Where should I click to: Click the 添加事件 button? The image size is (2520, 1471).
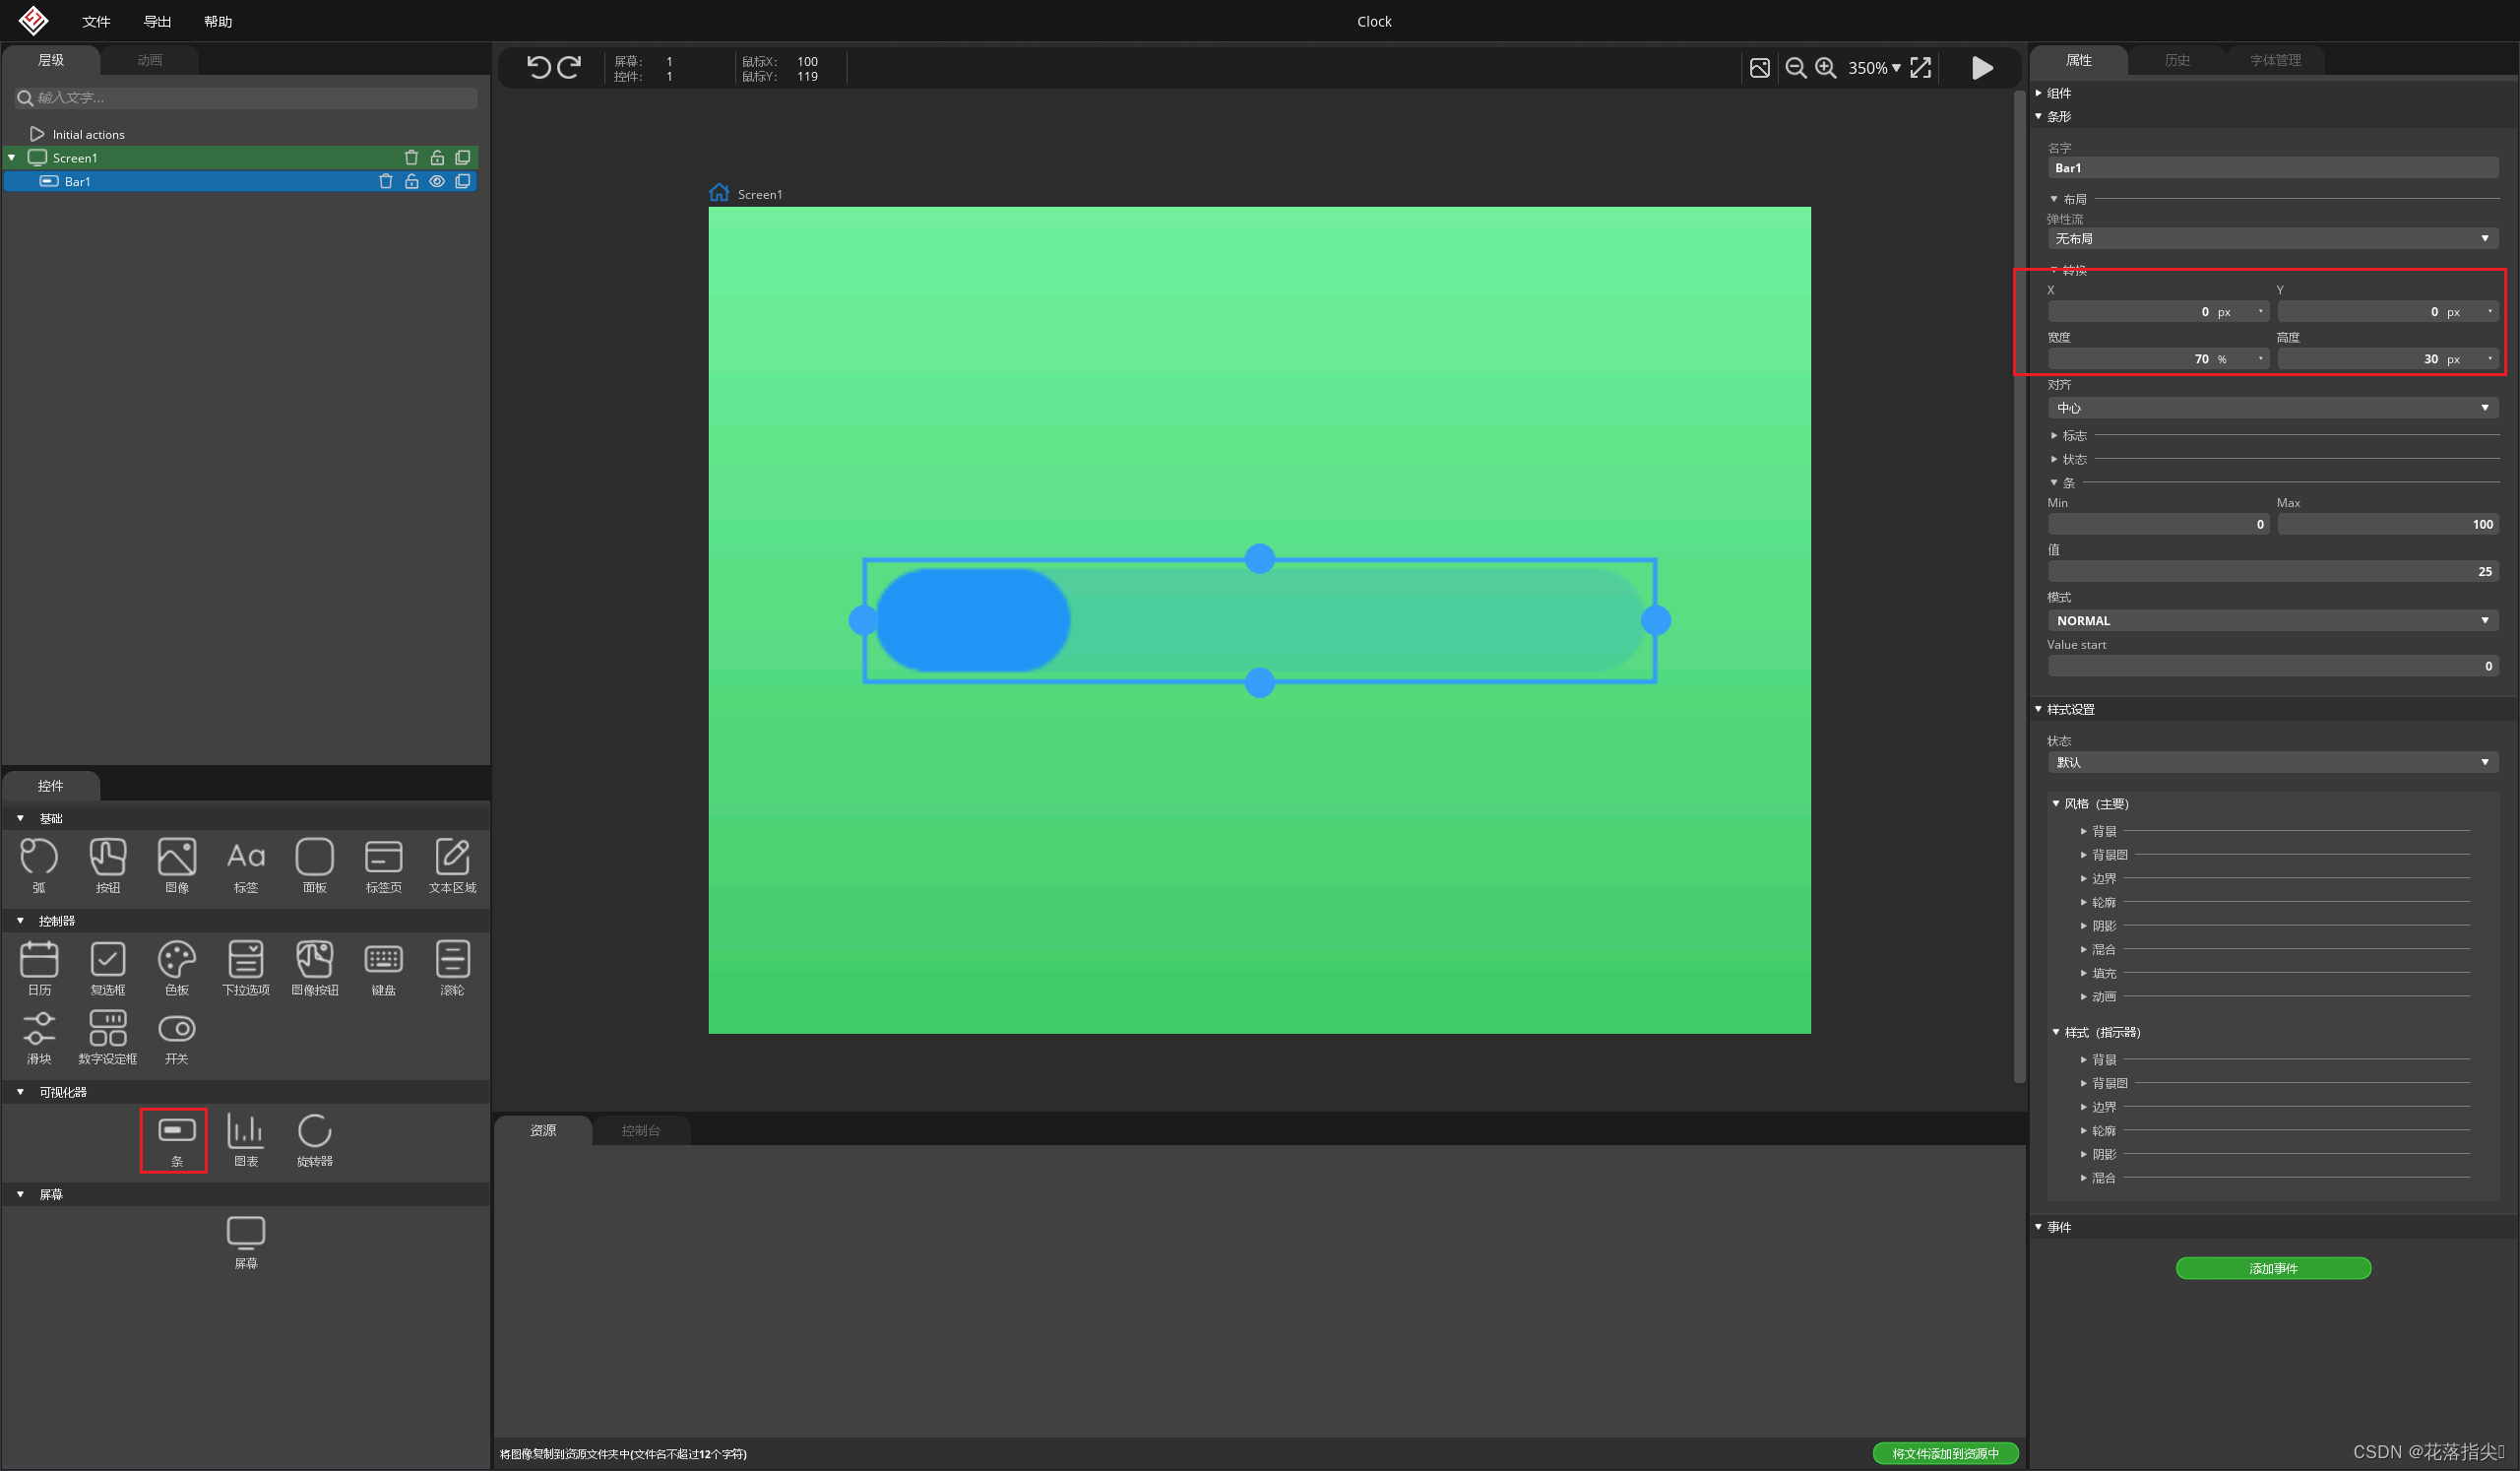[x=2272, y=1269]
